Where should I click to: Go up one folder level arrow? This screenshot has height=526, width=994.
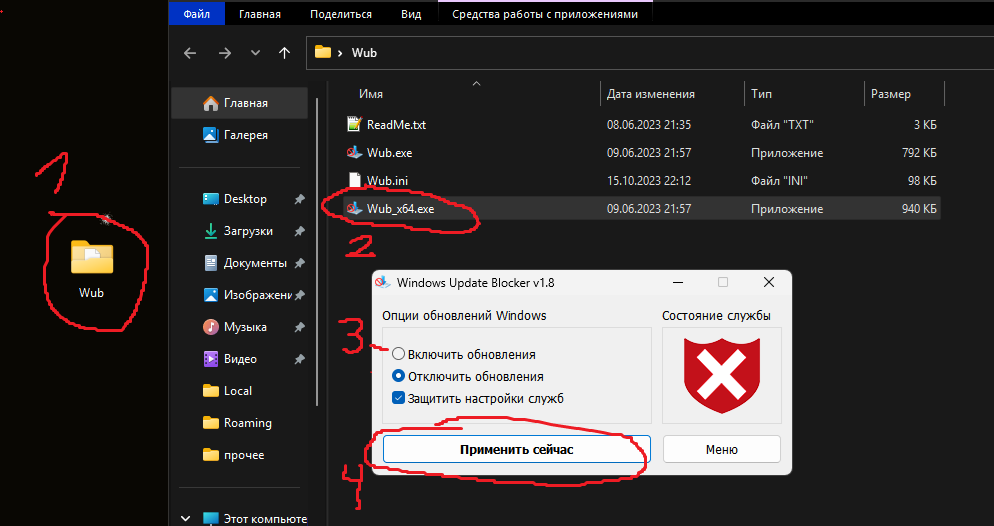click(285, 53)
